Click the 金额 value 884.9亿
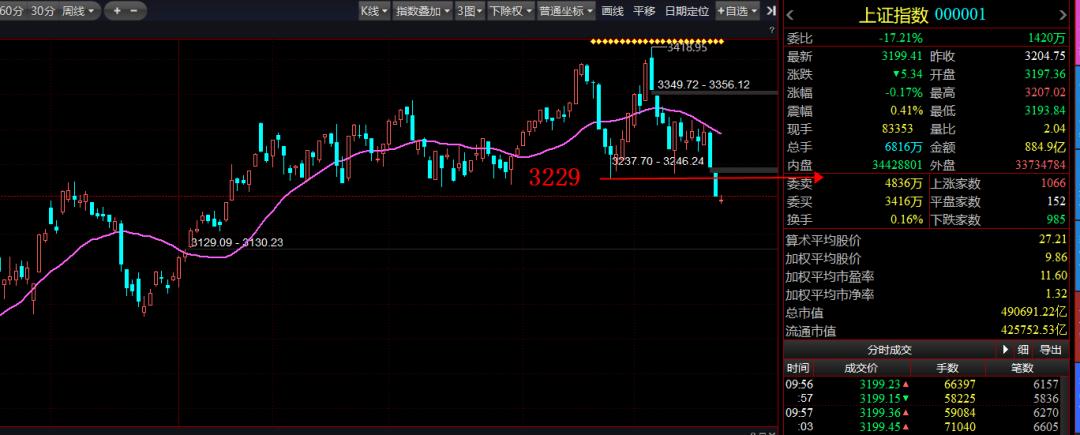Image resolution: width=1080 pixels, height=435 pixels. click(1044, 147)
